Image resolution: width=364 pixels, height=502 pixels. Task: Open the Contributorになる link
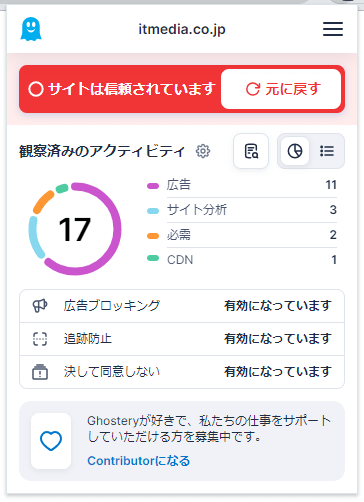[138, 461]
